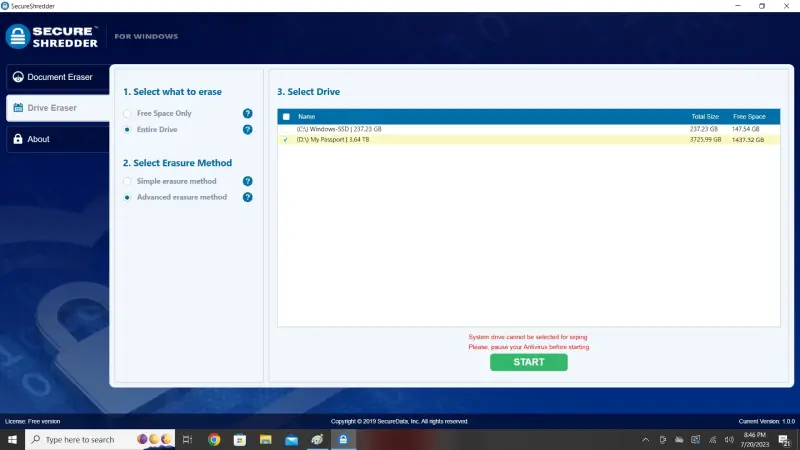This screenshot has width=800, height=450.
Task: Launch Google Chrome from the taskbar
Action: pyautogui.click(x=214, y=439)
